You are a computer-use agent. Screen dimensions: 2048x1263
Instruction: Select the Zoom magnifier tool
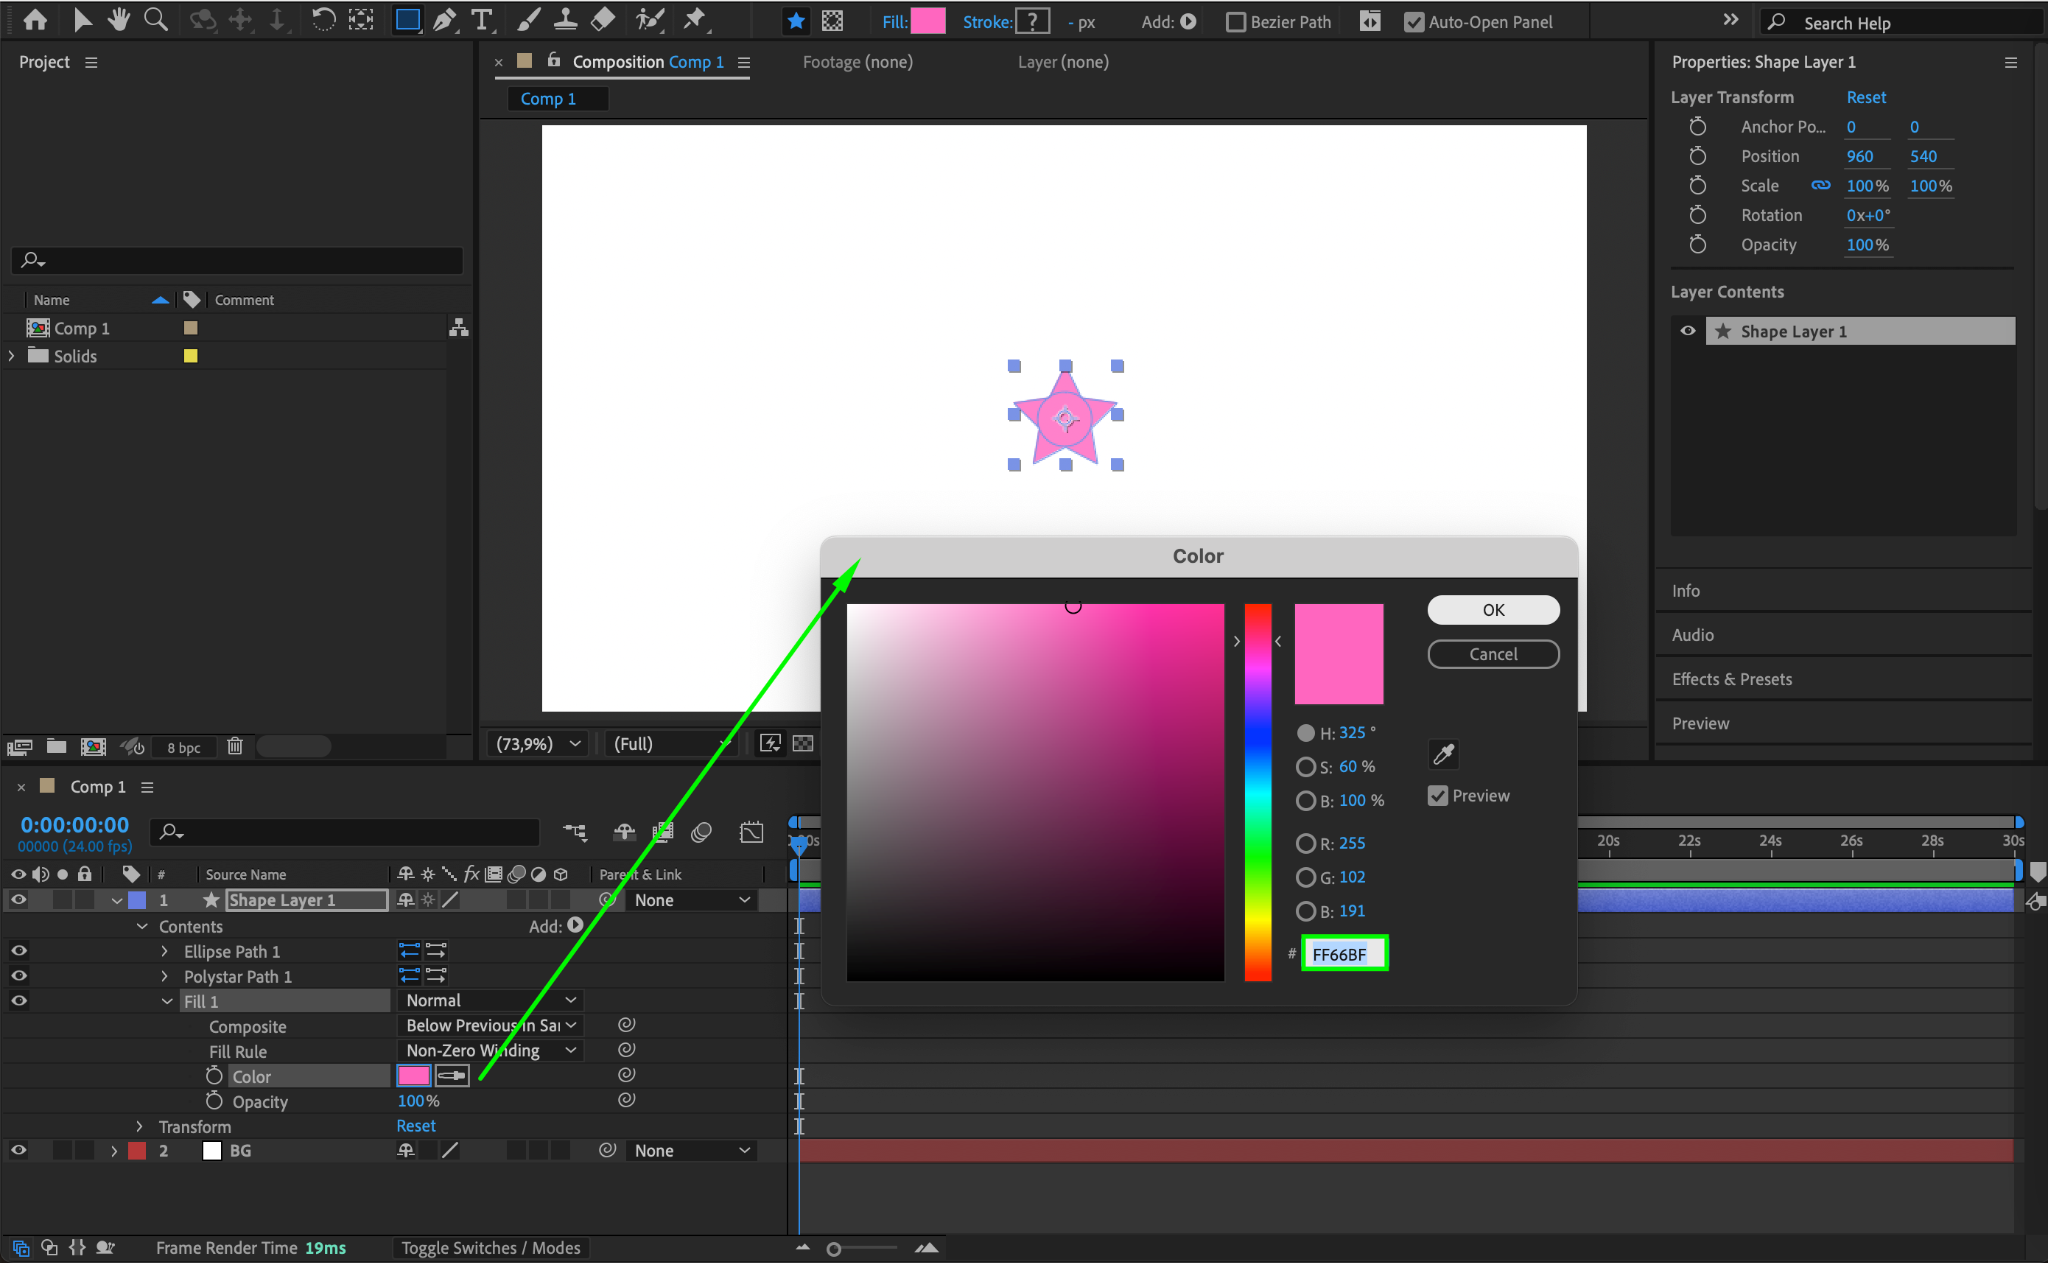156,20
